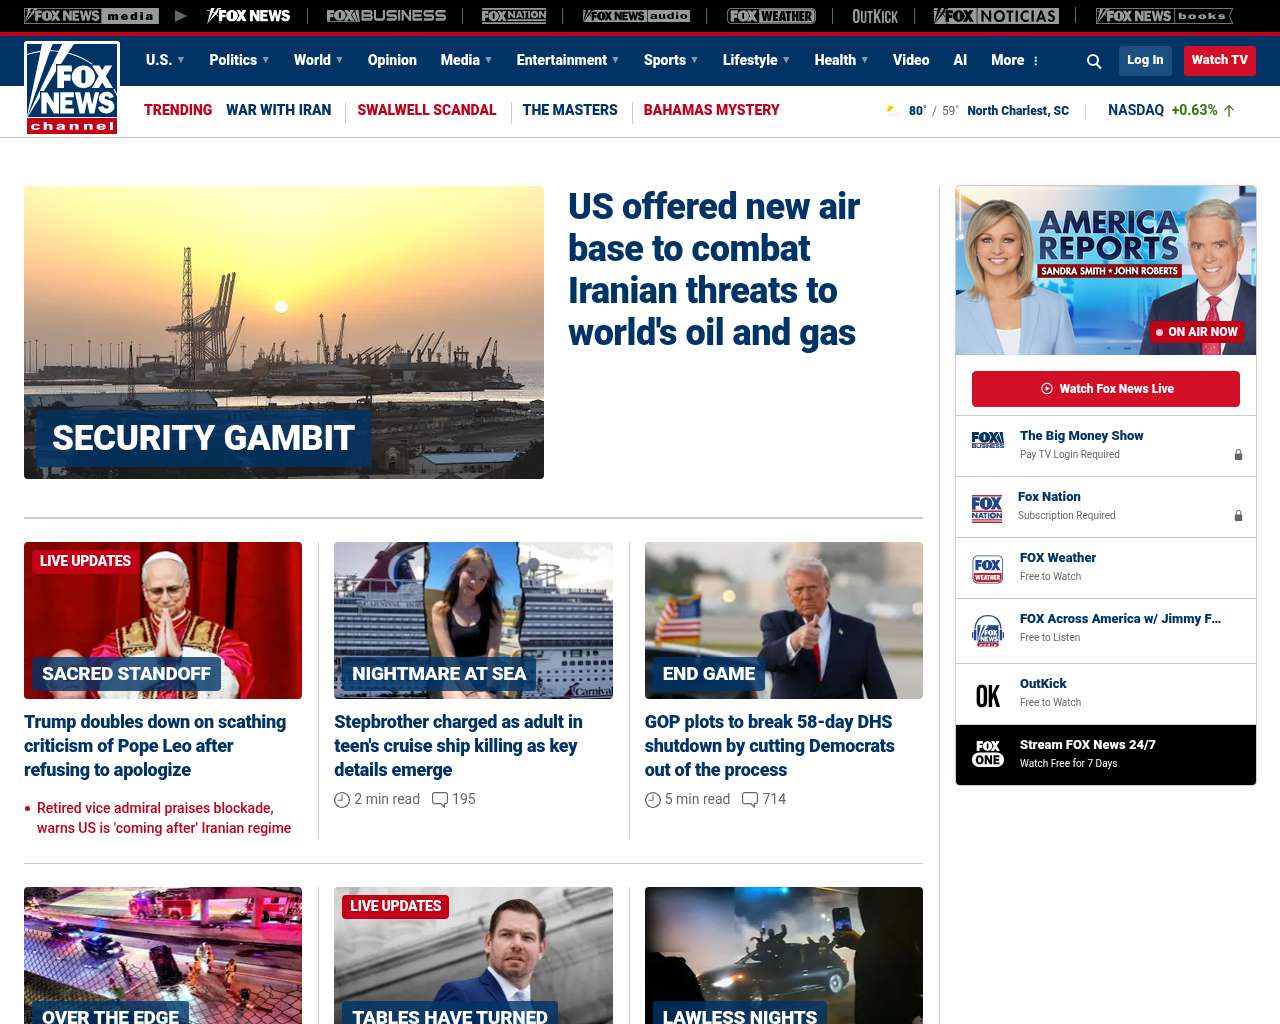
Task: Click the Fox Nation icon in sidebar list
Action: pyautogui.click(x=987, y=509)
